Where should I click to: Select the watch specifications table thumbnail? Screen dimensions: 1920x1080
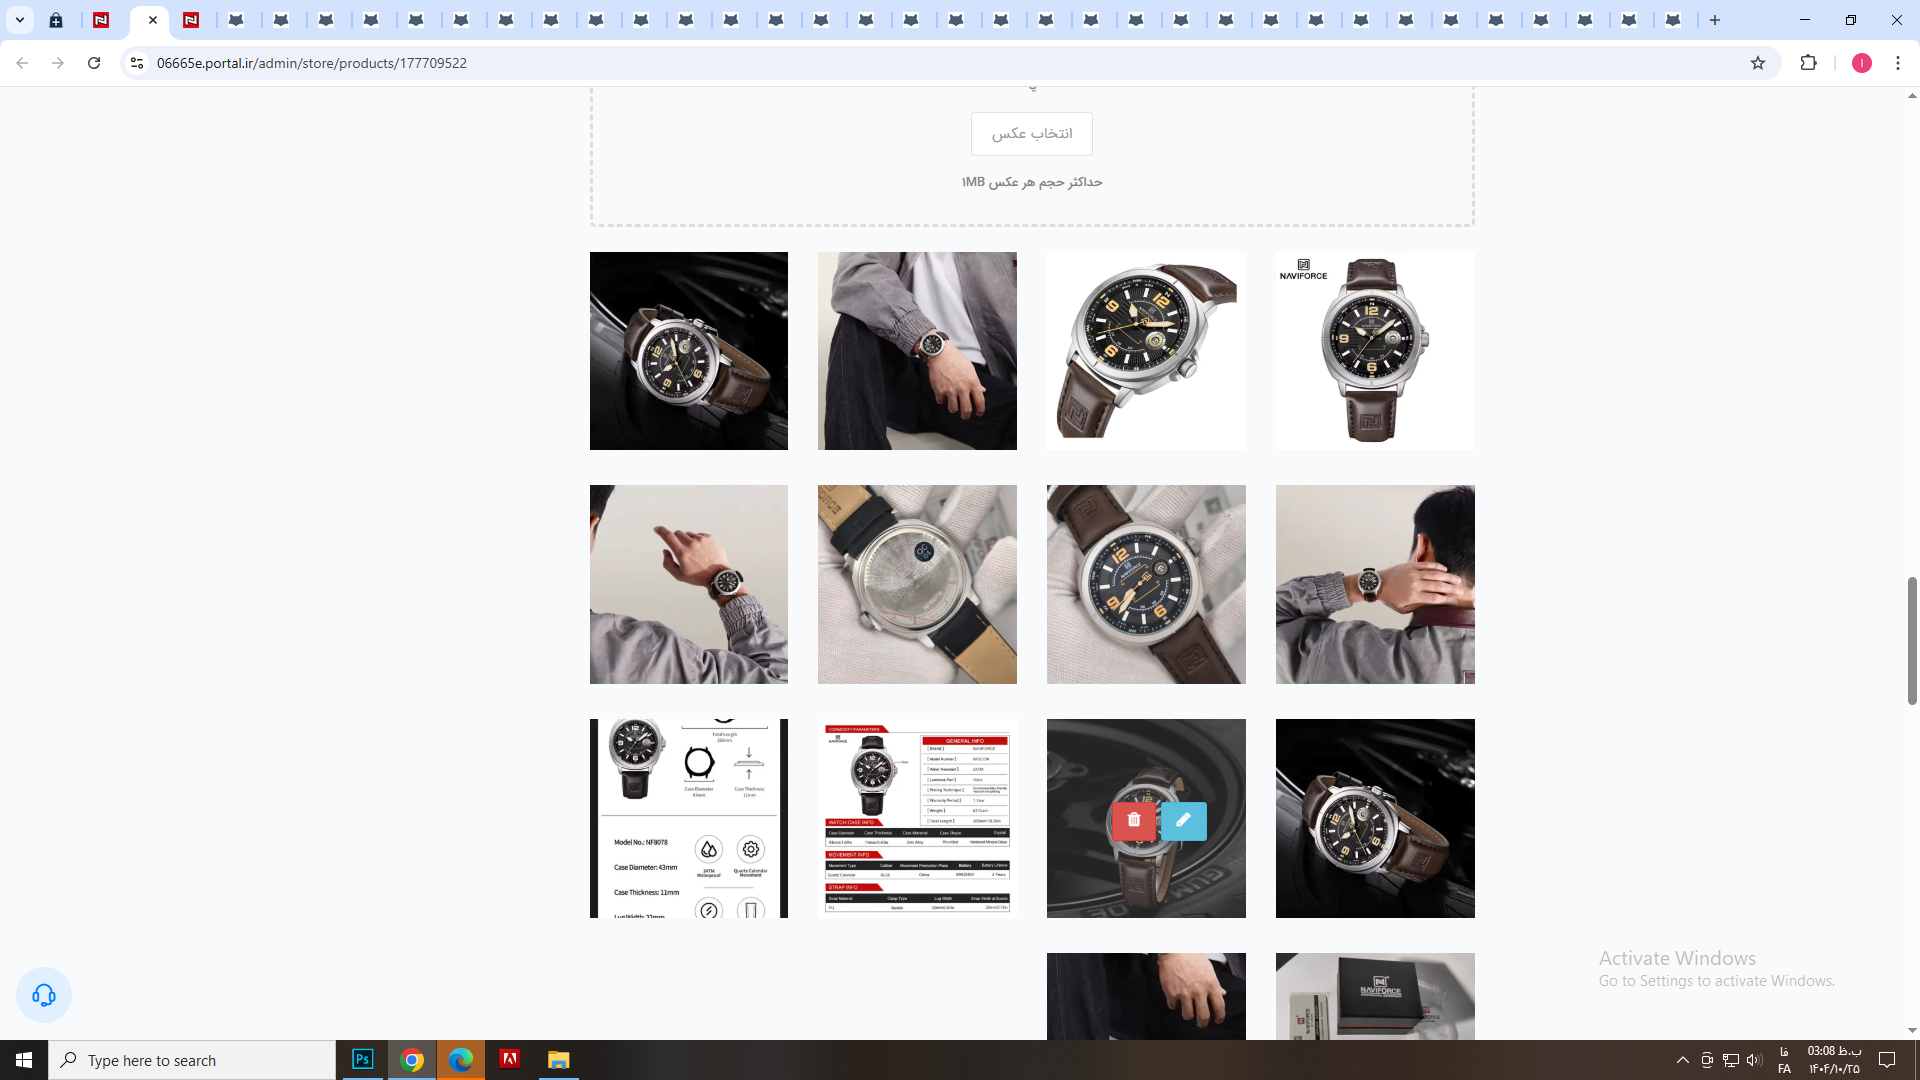point(917,818)
